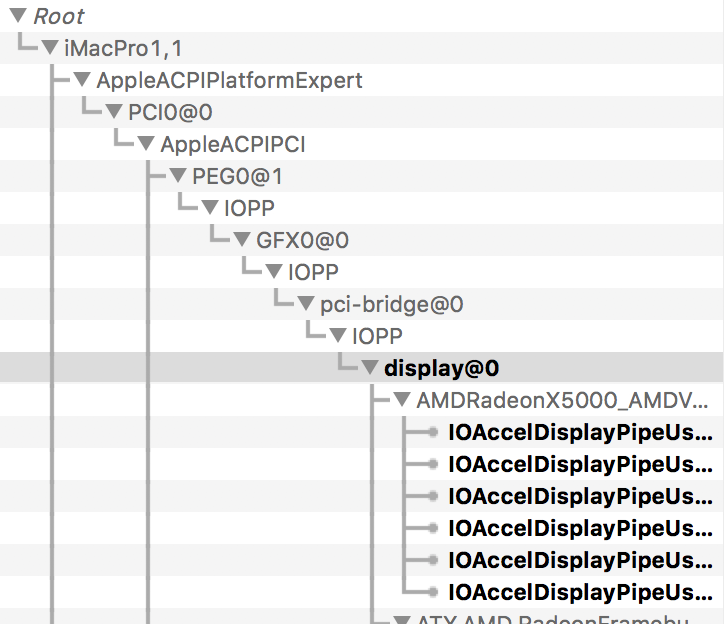Expand the partially visible ATY,AMD,RadeonFramebu... triangle
Screen dimensions: 724x624
(x=402, y=619)
